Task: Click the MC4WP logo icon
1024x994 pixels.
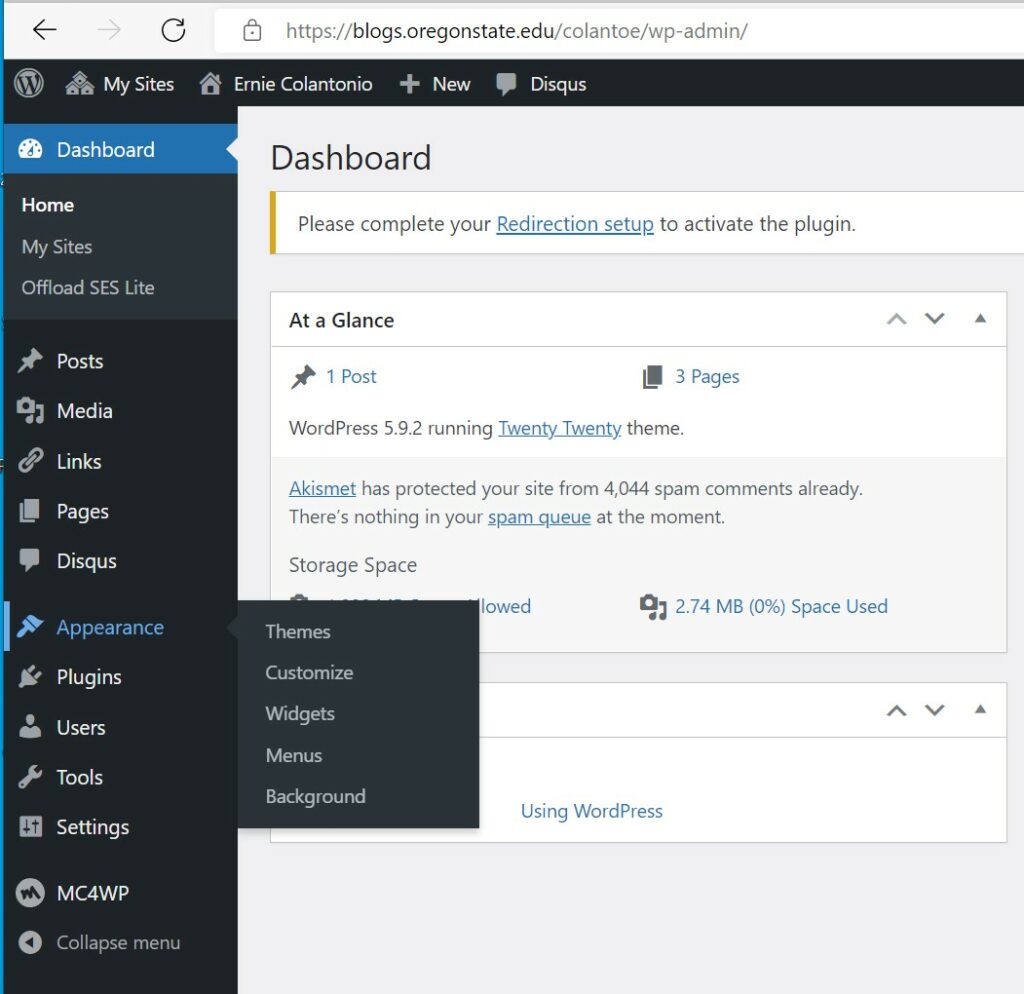Action: point(30,892)
